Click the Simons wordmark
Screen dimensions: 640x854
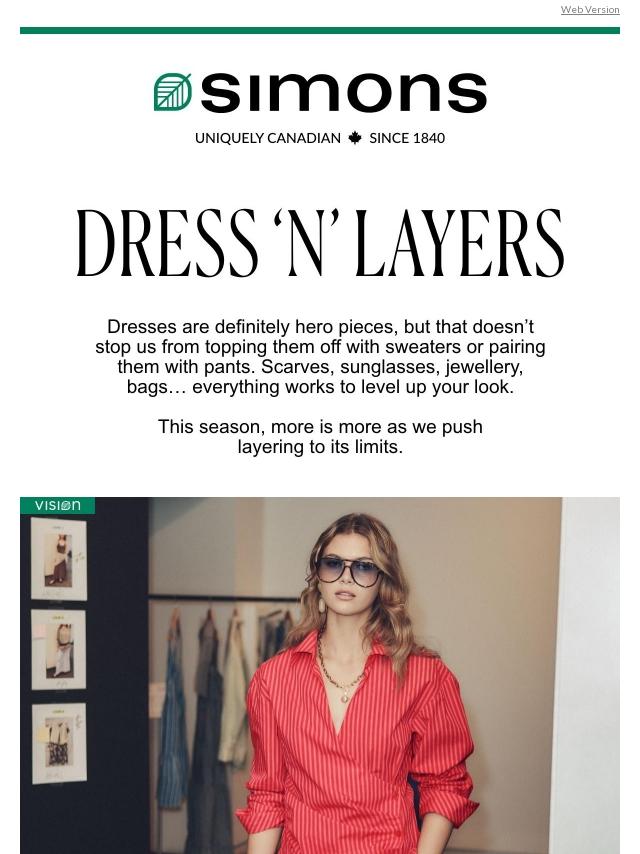point(344,93)
